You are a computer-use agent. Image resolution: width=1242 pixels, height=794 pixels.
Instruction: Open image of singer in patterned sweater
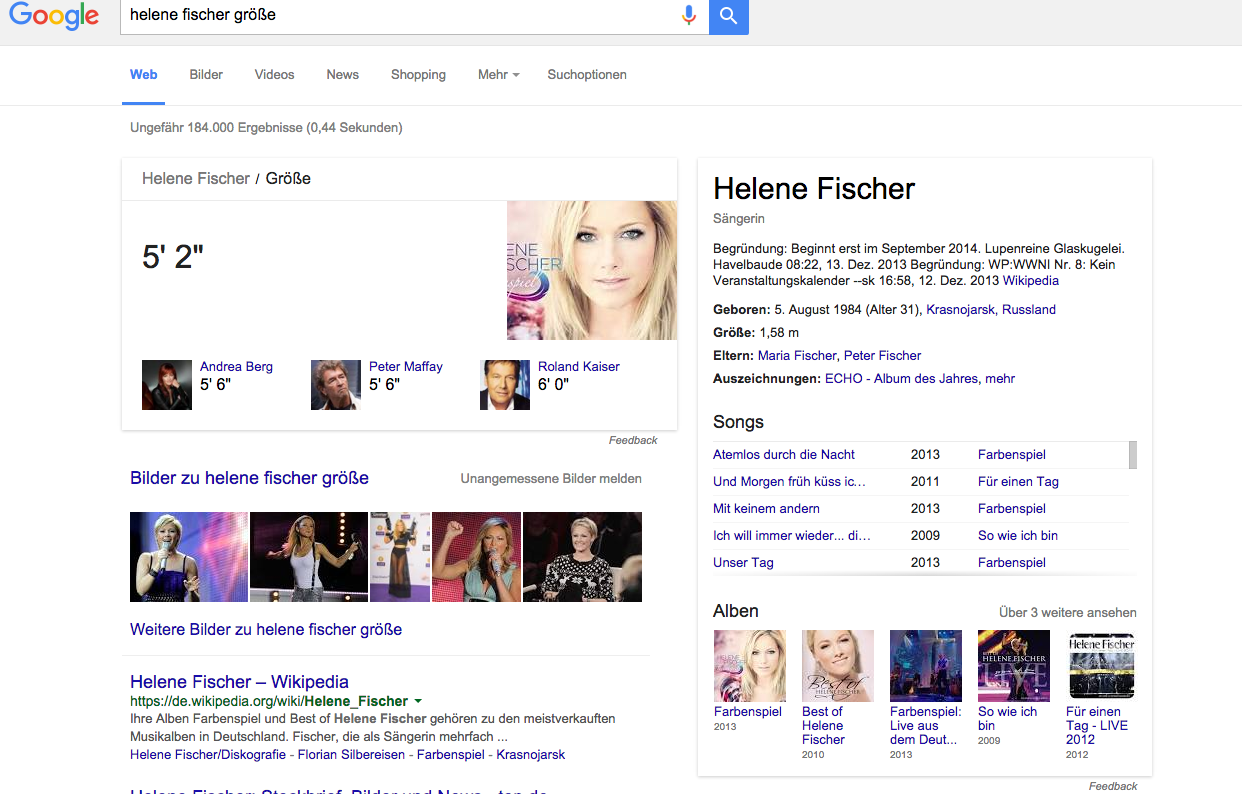click(582, 557)
